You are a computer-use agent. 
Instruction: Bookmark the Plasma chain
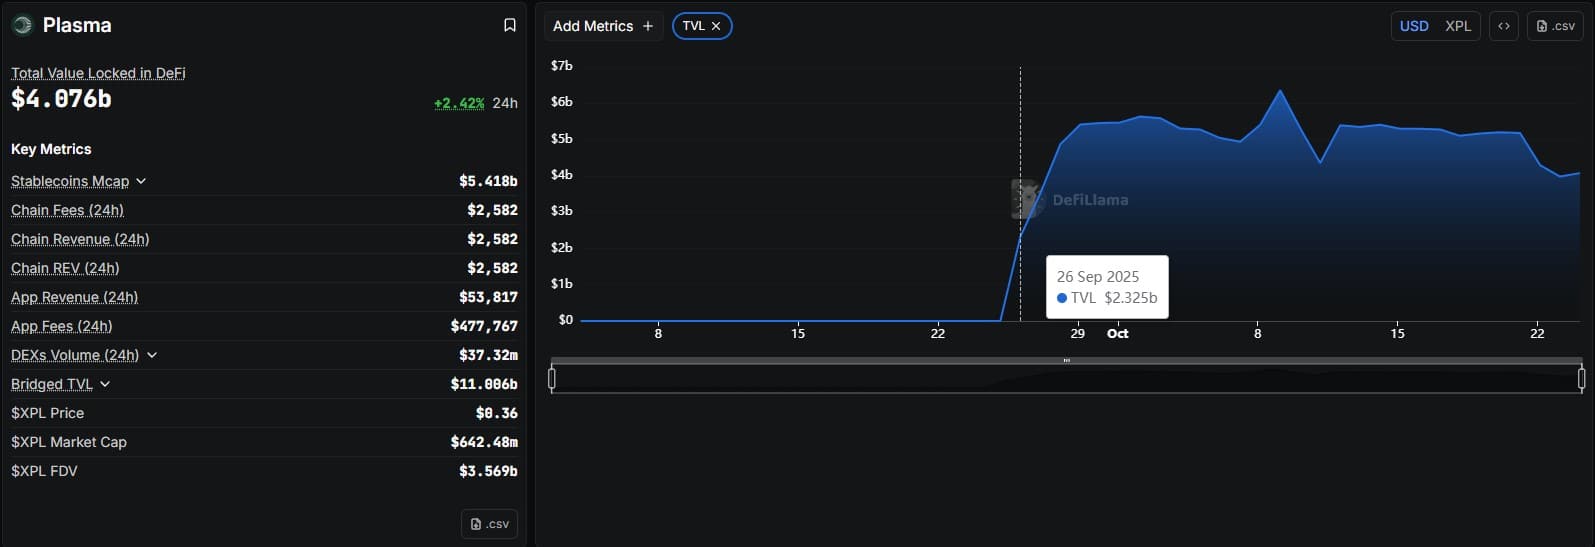pyautogui.click(x=509, y=25)
